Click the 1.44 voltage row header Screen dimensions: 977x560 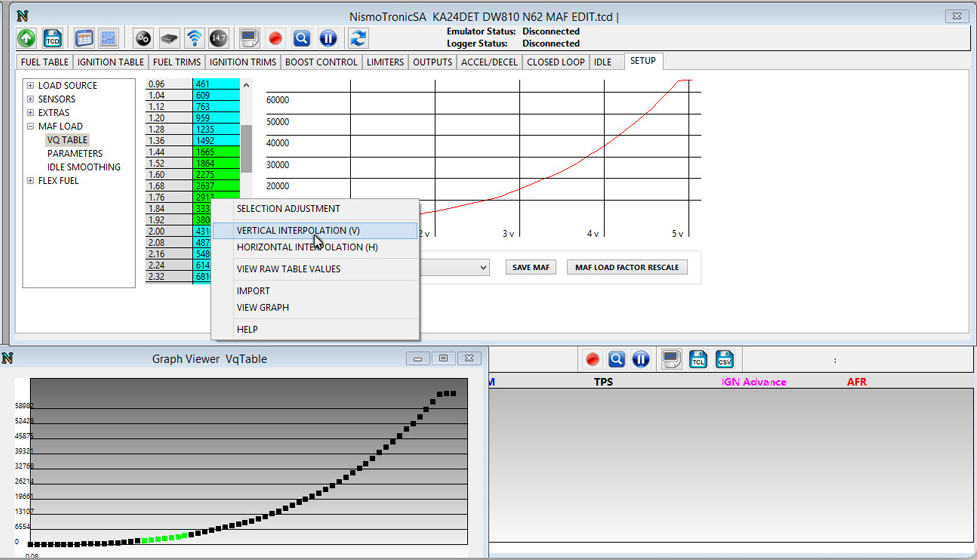point(169,152)
